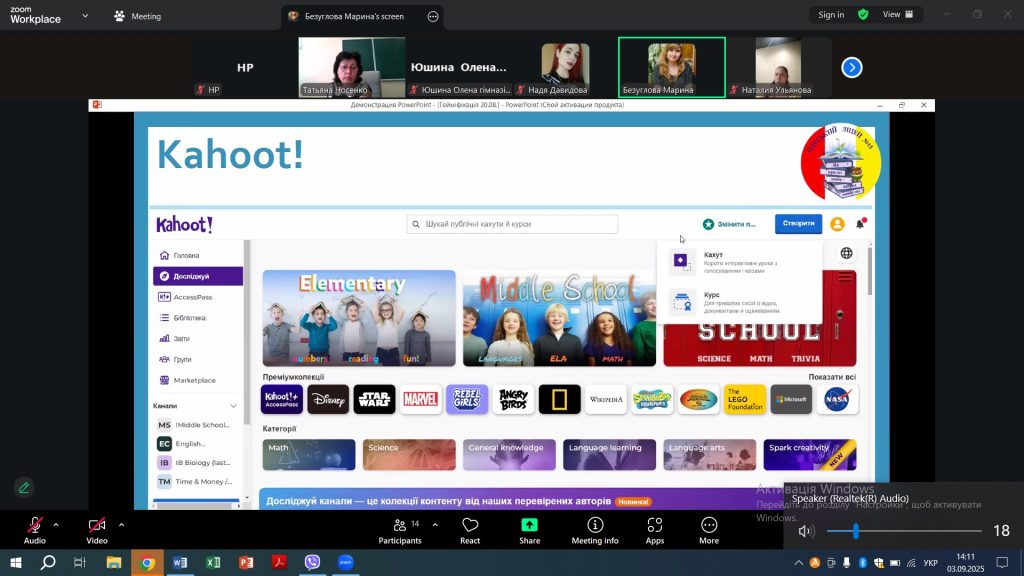
Task: Expand audio options arrow next to Audio
Action: pyautogui.click(x=56, y=524)
